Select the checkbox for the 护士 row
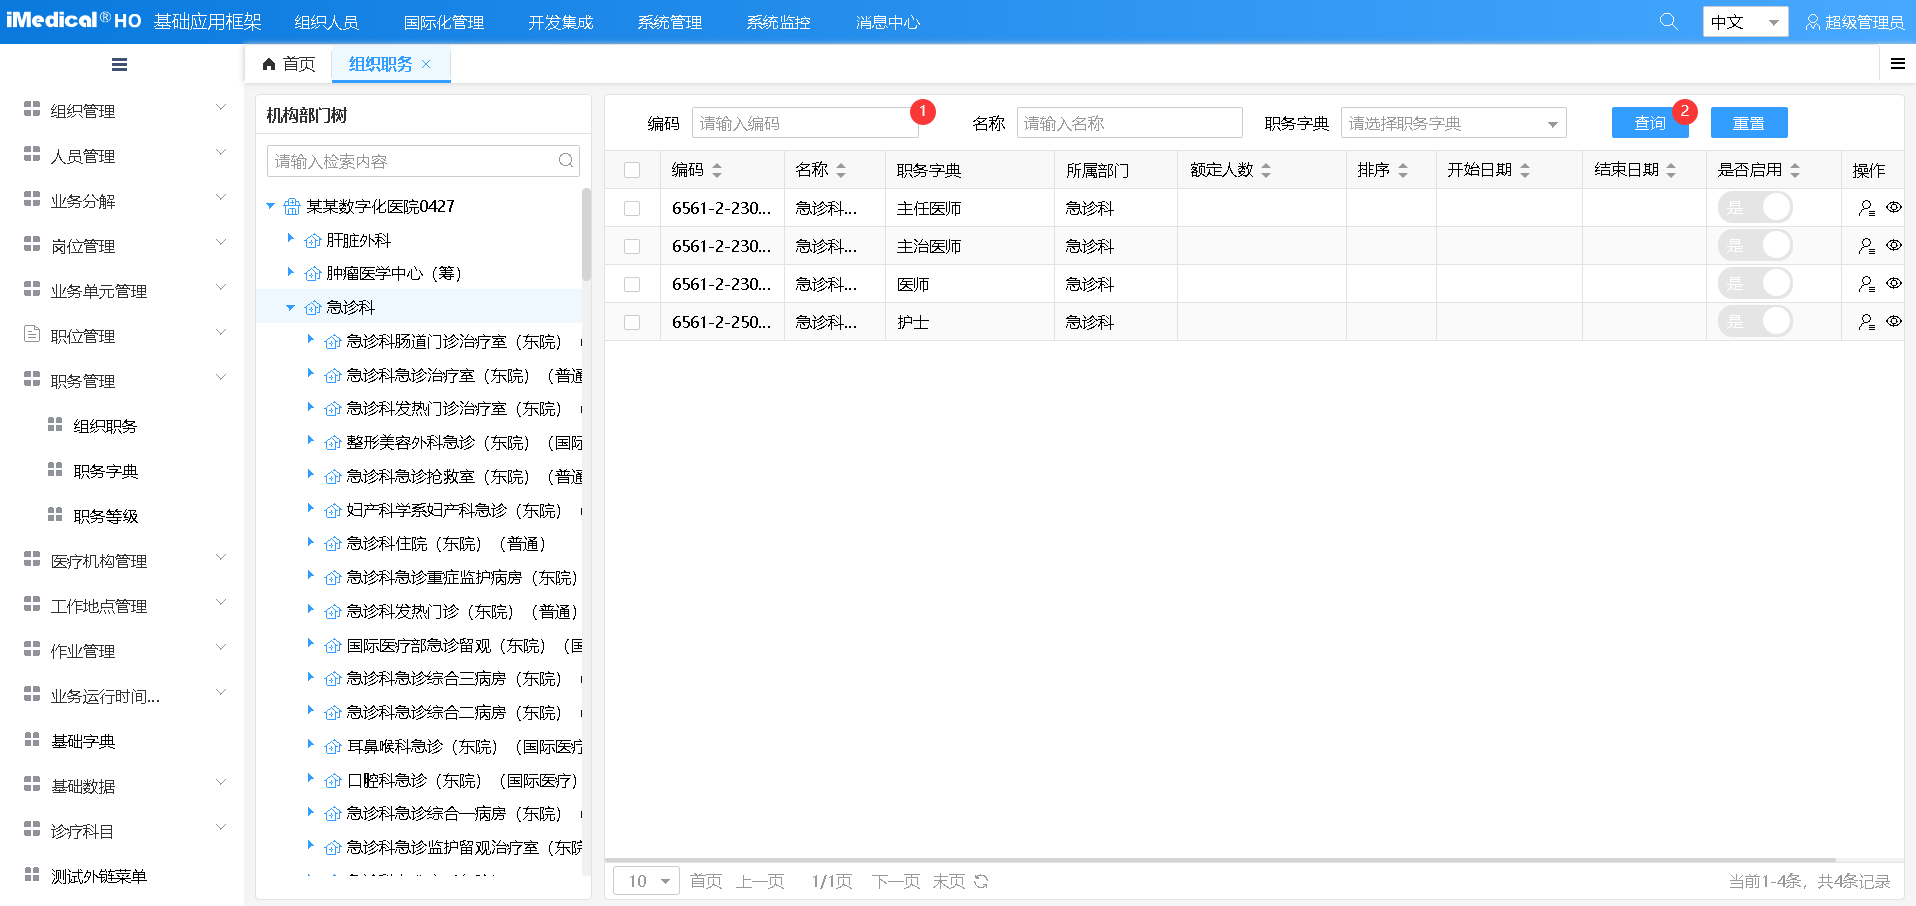This screenshot has height=906, width=1916. pos(632,322)
